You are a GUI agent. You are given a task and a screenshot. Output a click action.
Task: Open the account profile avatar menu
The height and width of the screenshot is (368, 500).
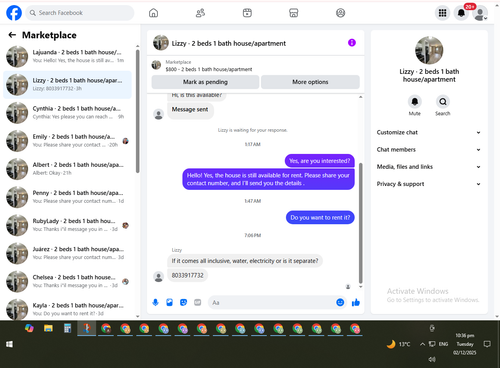click(480, 13)
